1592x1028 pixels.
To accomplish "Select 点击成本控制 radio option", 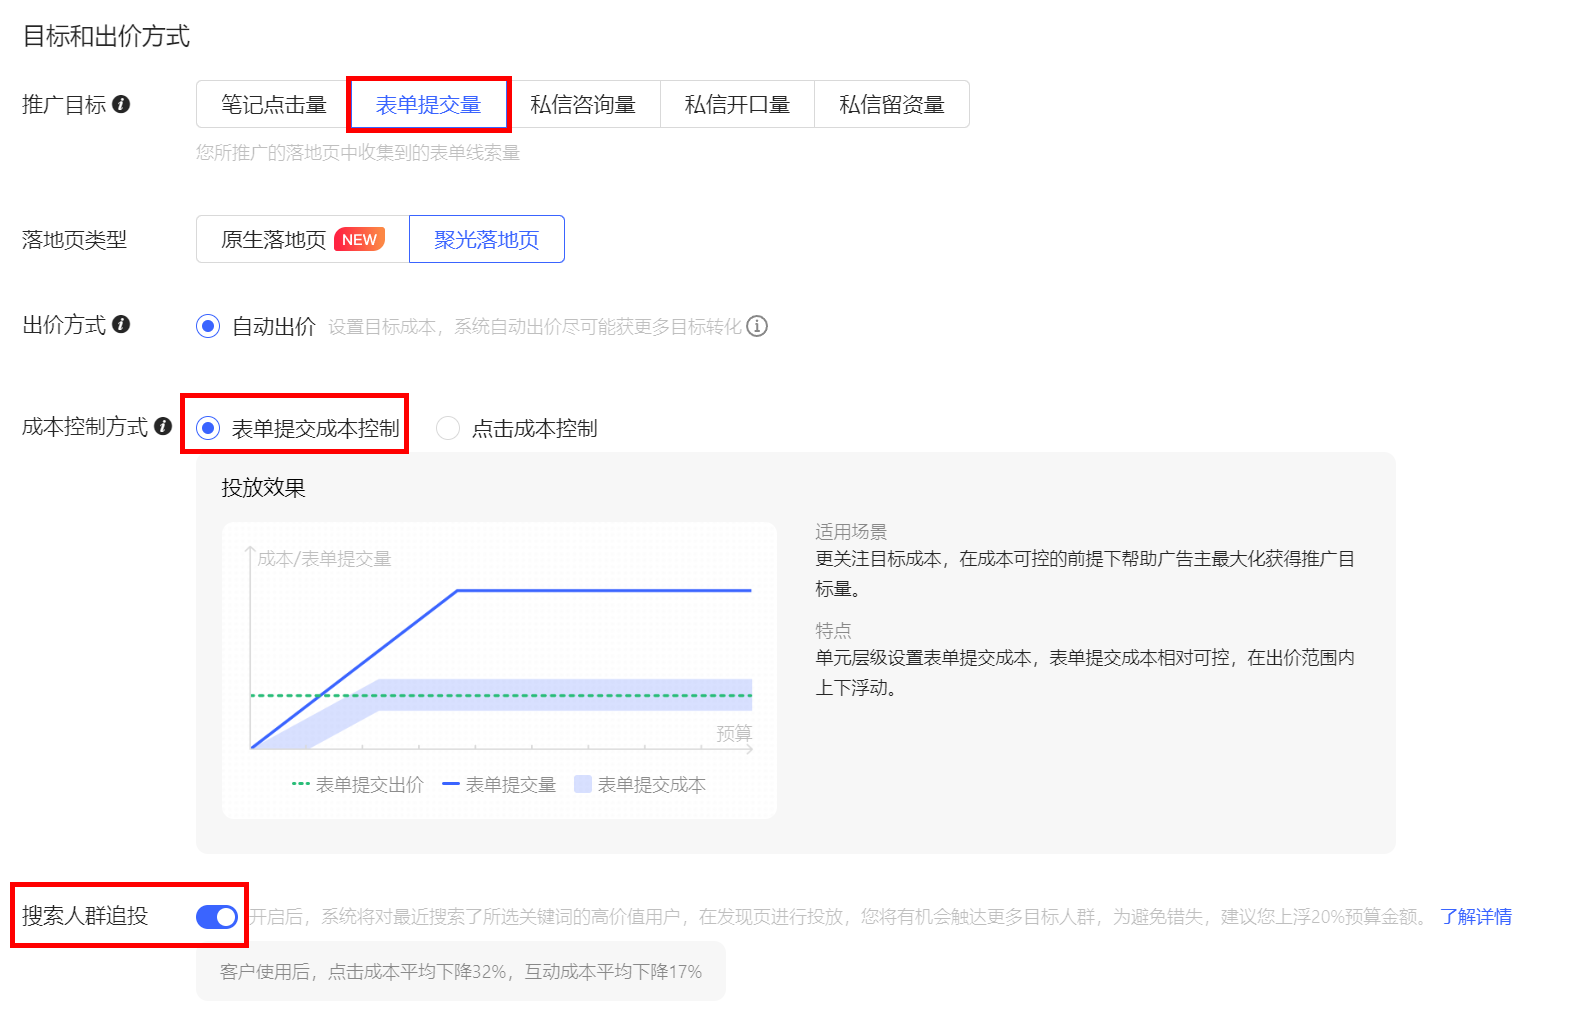I will [448, 428].
